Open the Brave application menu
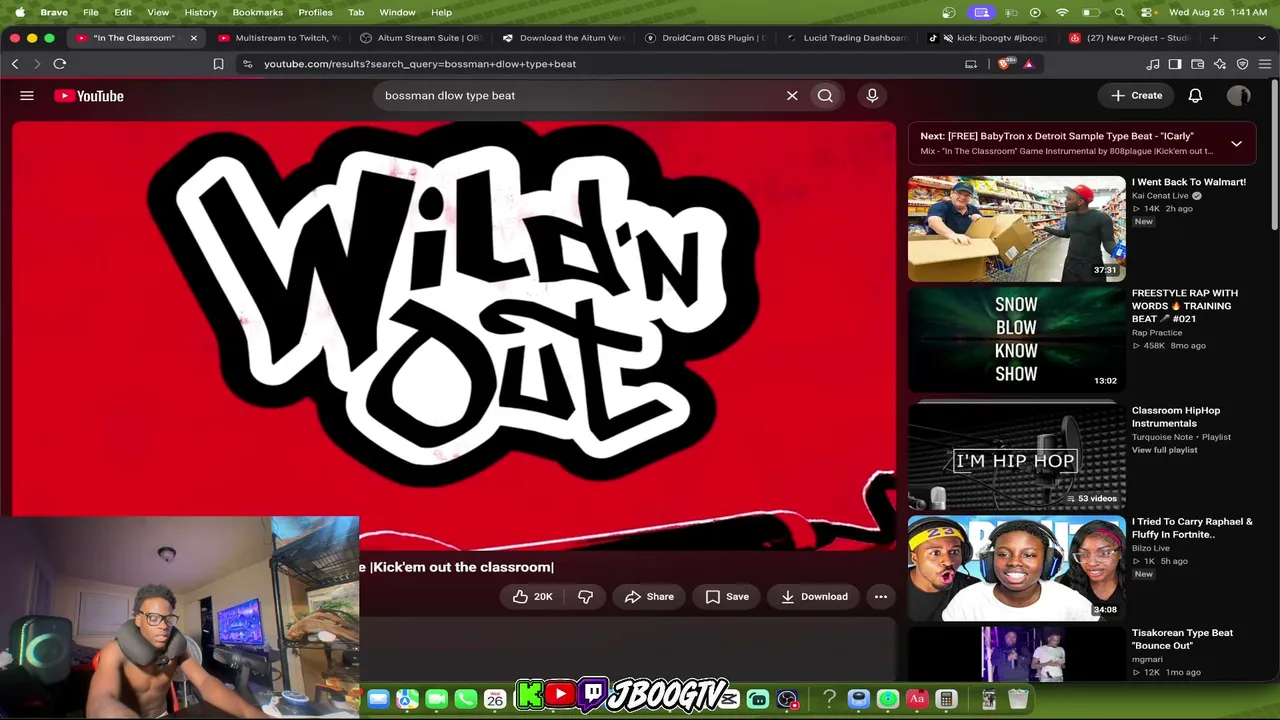The image size is (1280, 720). pos(54,12)
